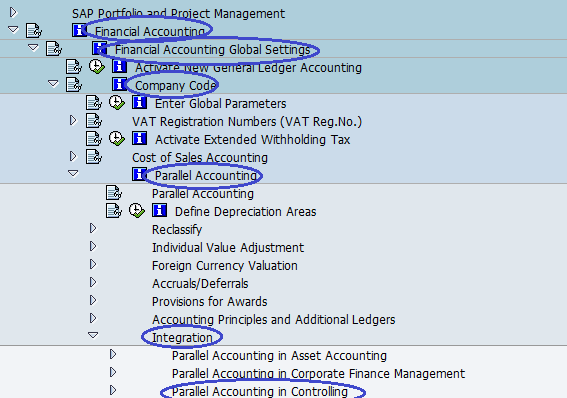The width and height of the screenshot is (567, 398).
Task: Execute activity icon for Define Depreciation Areas
Action: [x=137, y=211]
